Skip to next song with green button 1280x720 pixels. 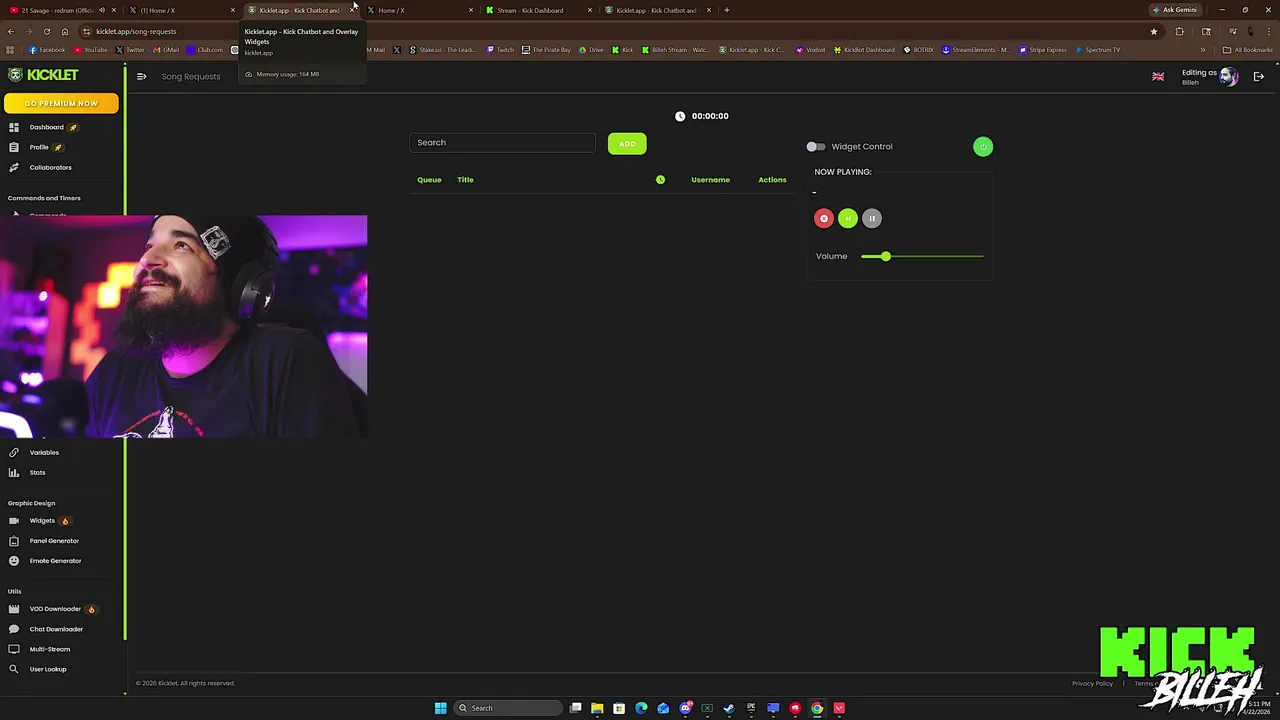848,218
